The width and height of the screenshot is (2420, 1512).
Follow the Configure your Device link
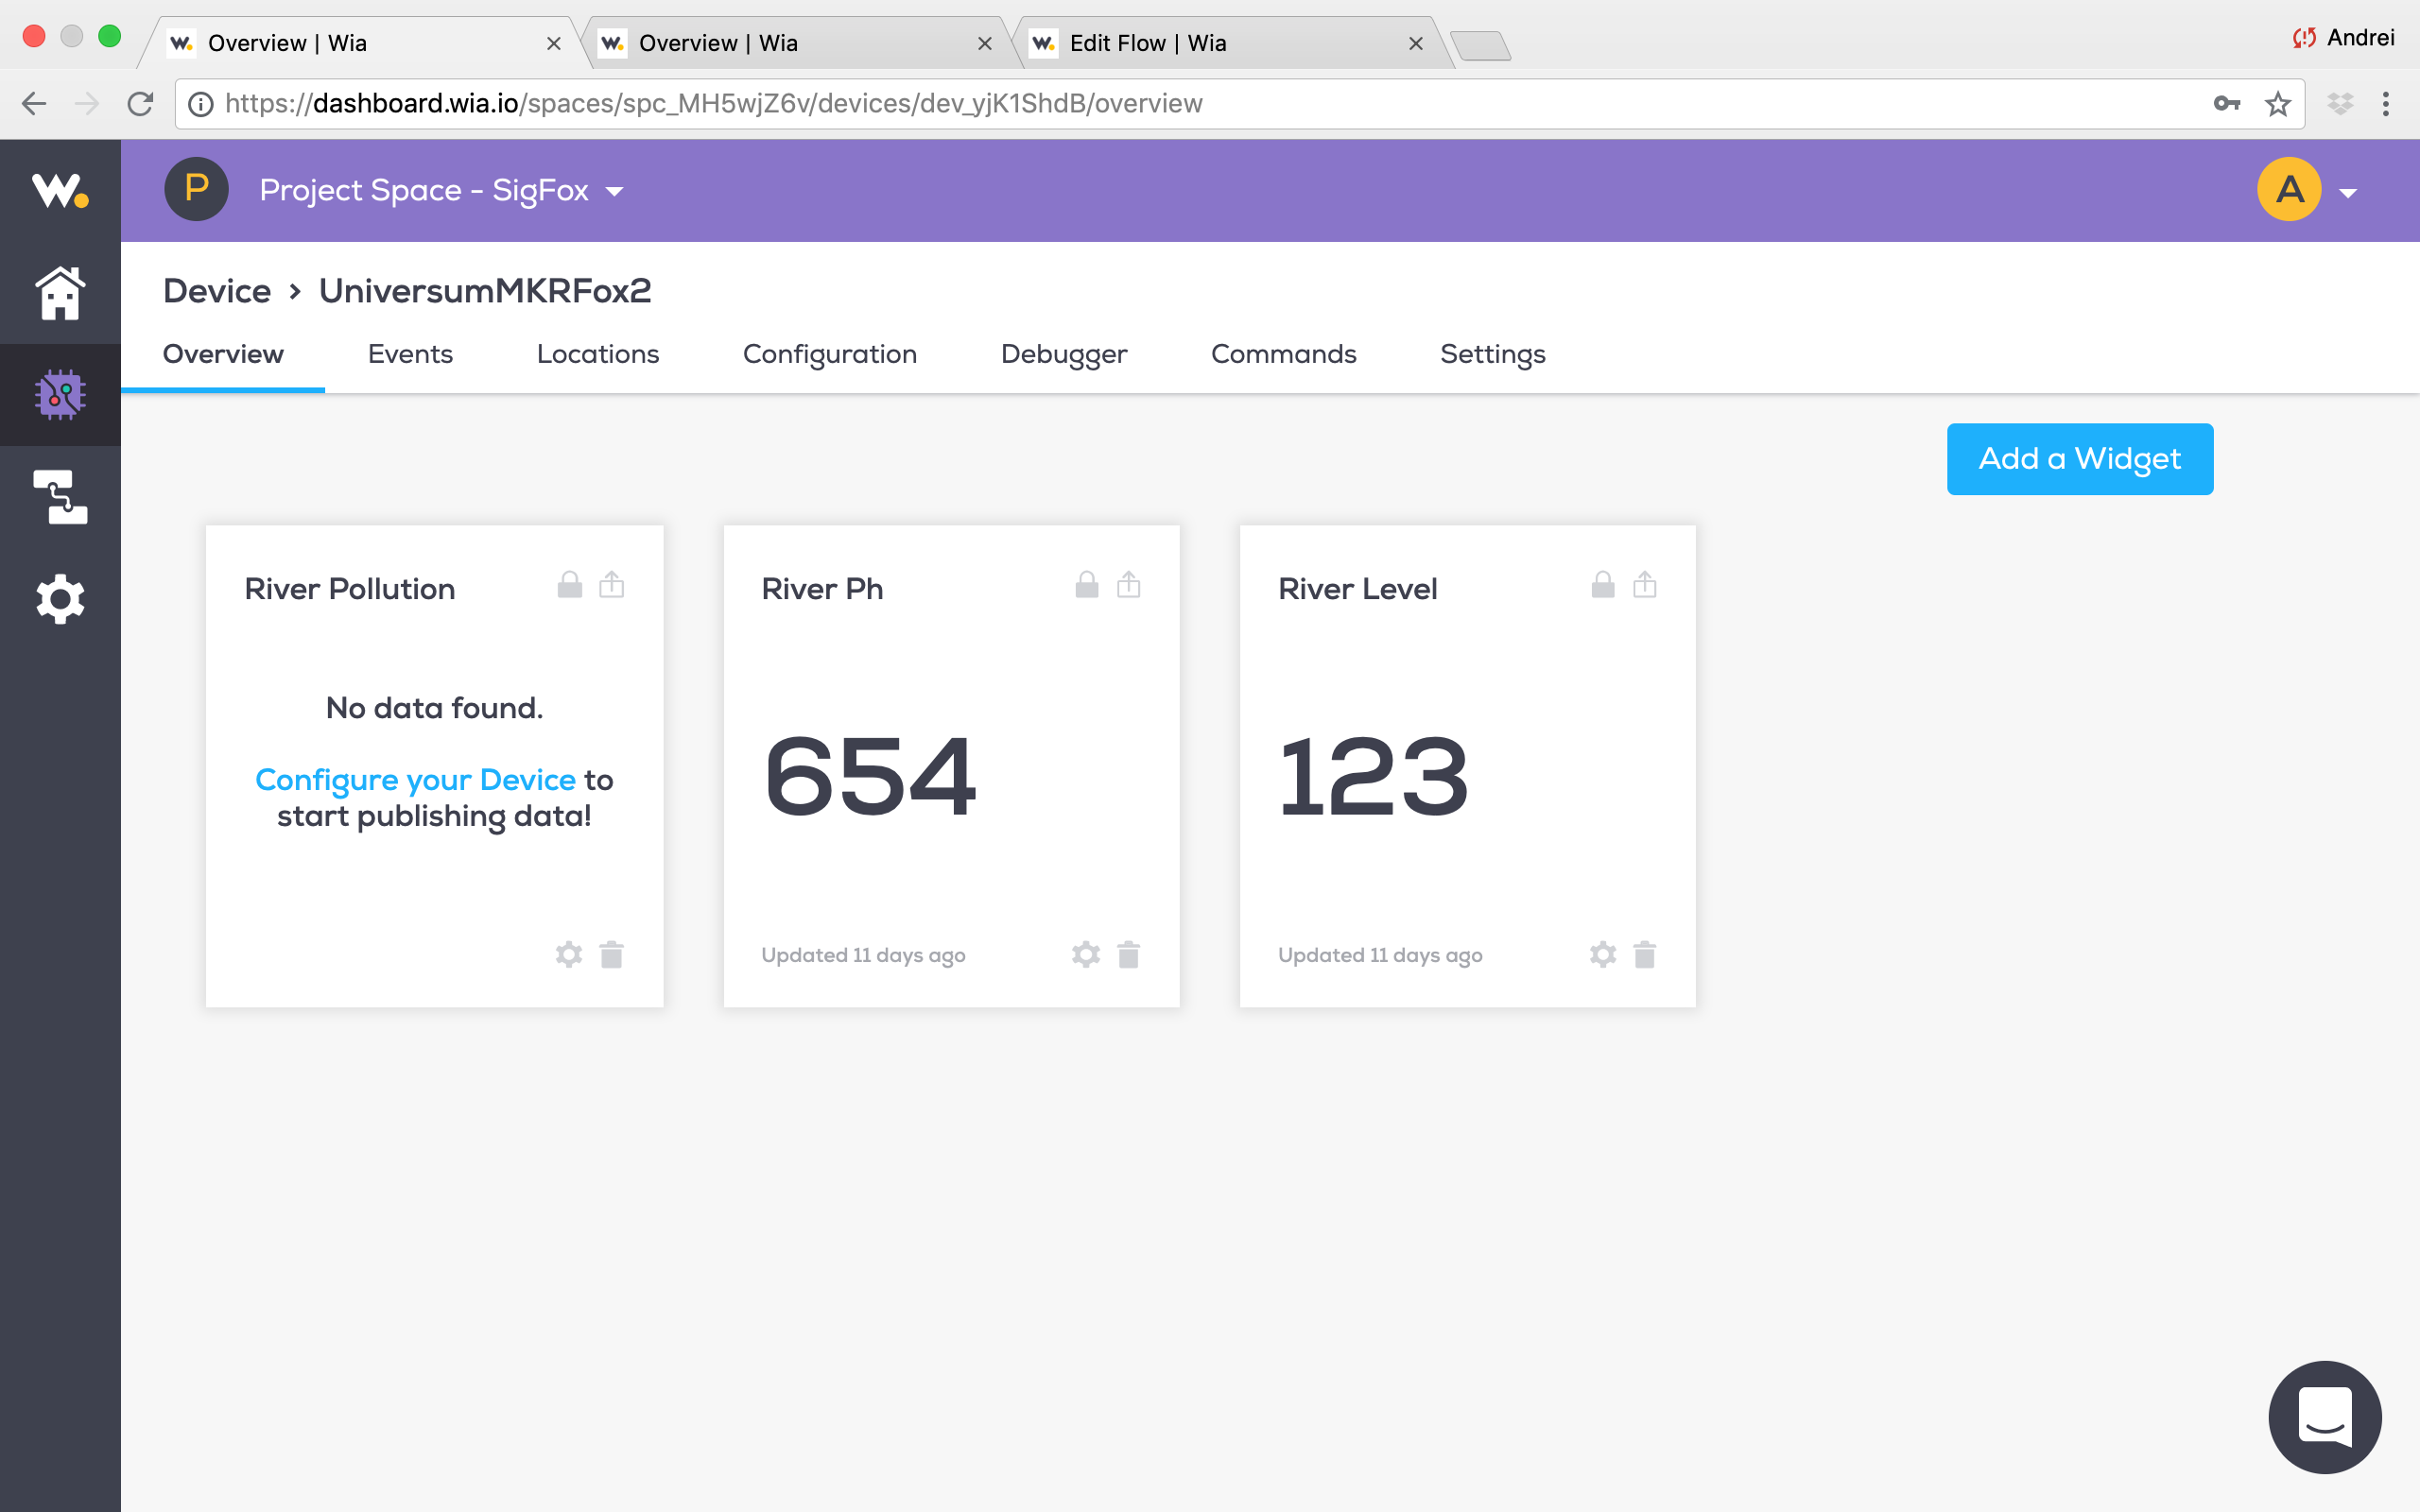coord(415,780)
